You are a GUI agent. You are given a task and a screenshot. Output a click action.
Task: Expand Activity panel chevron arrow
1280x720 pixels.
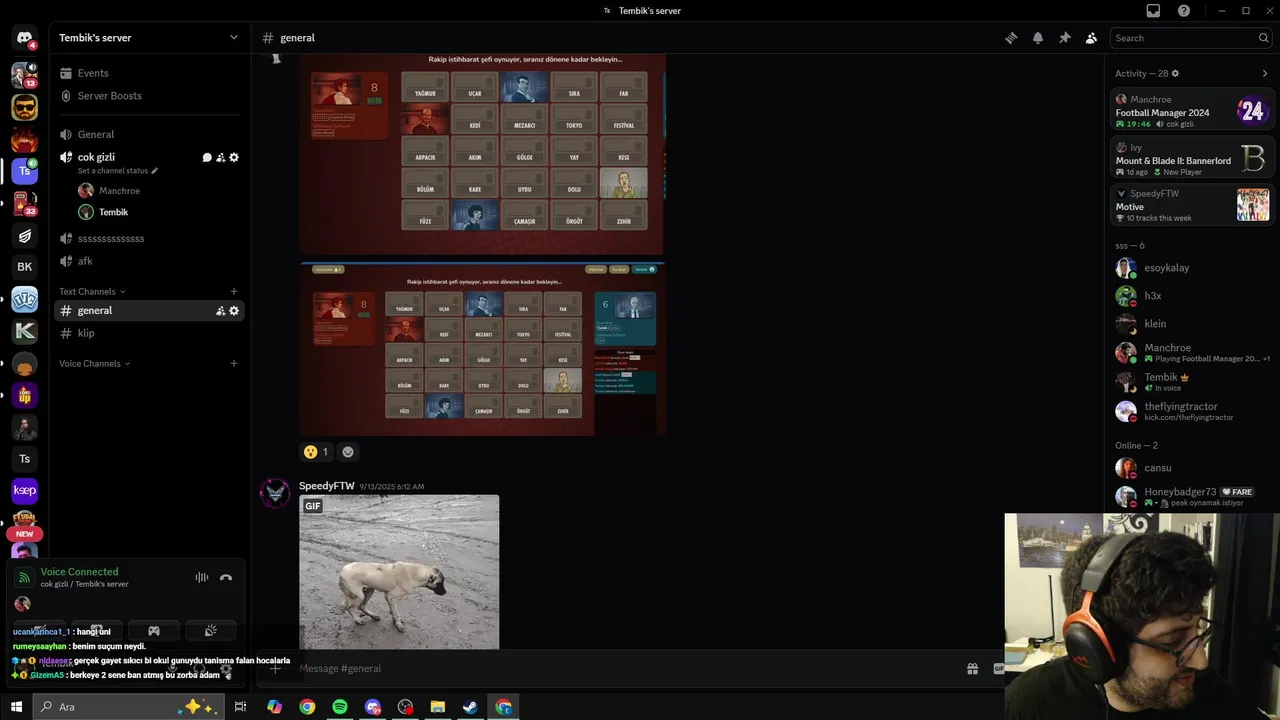(x=1264, y=73)
